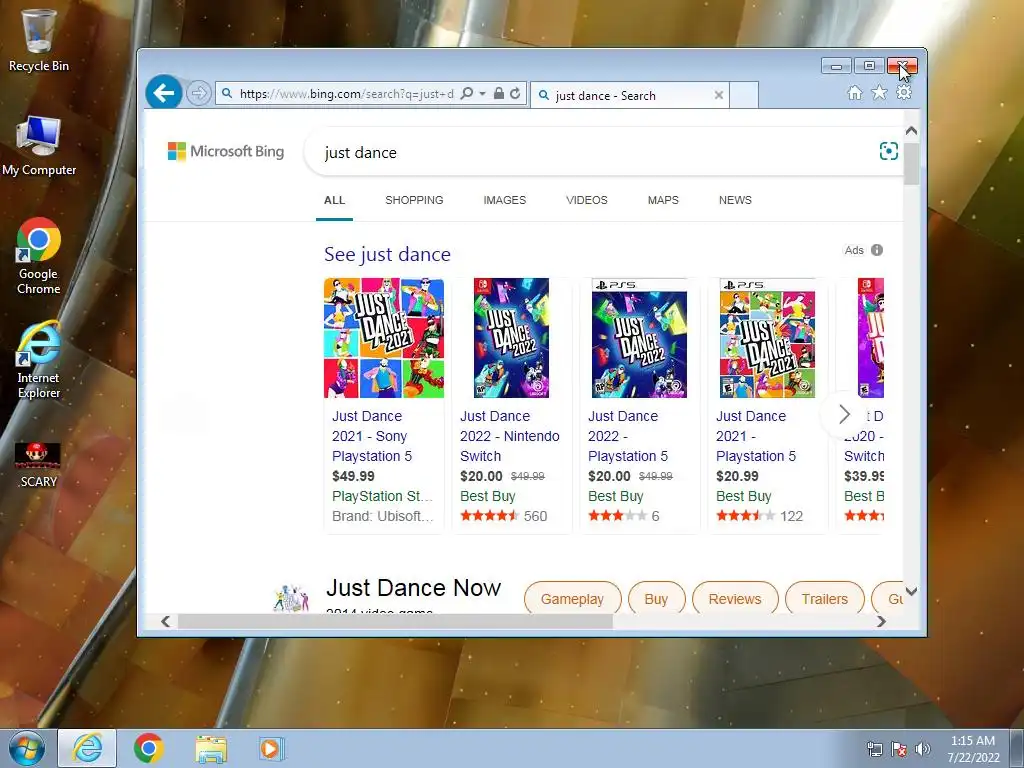Start visual search with camera icon

888,152
